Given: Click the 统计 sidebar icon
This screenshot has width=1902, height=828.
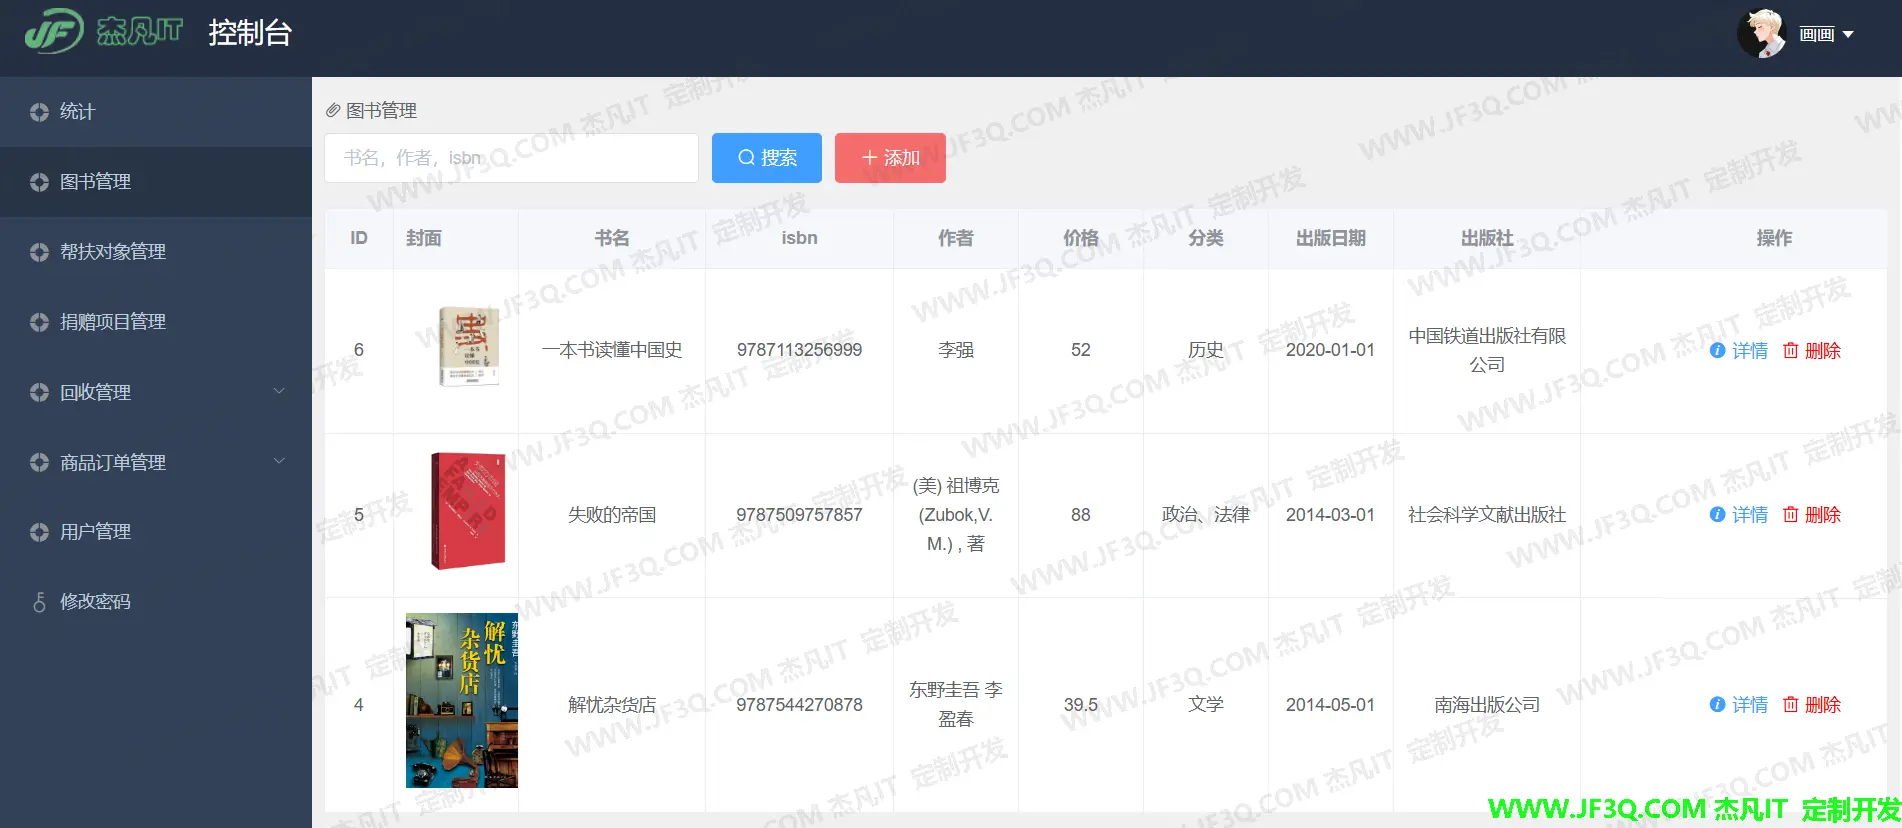Looking at the screenshot, I should point(39,112).
